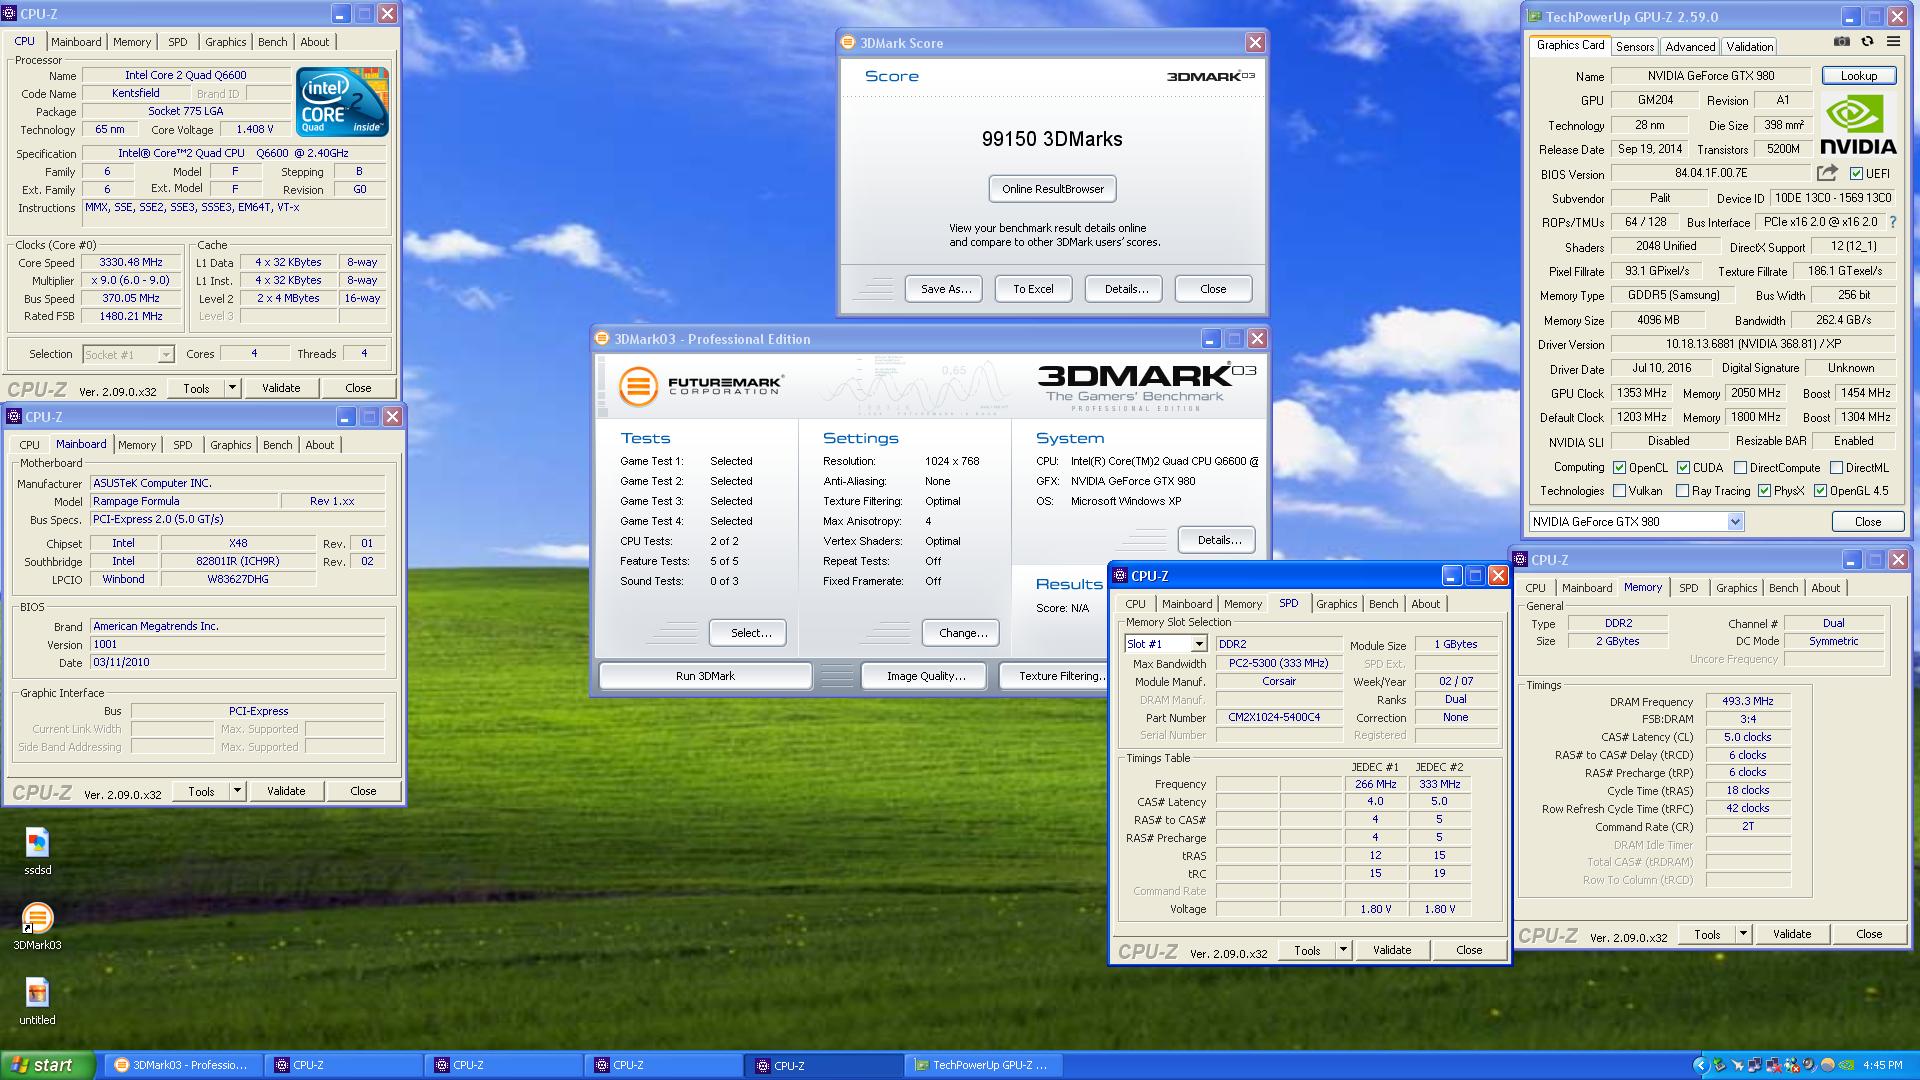Switch to TechPowerUp GPU-Z taskbar item

pos(983,1065)
